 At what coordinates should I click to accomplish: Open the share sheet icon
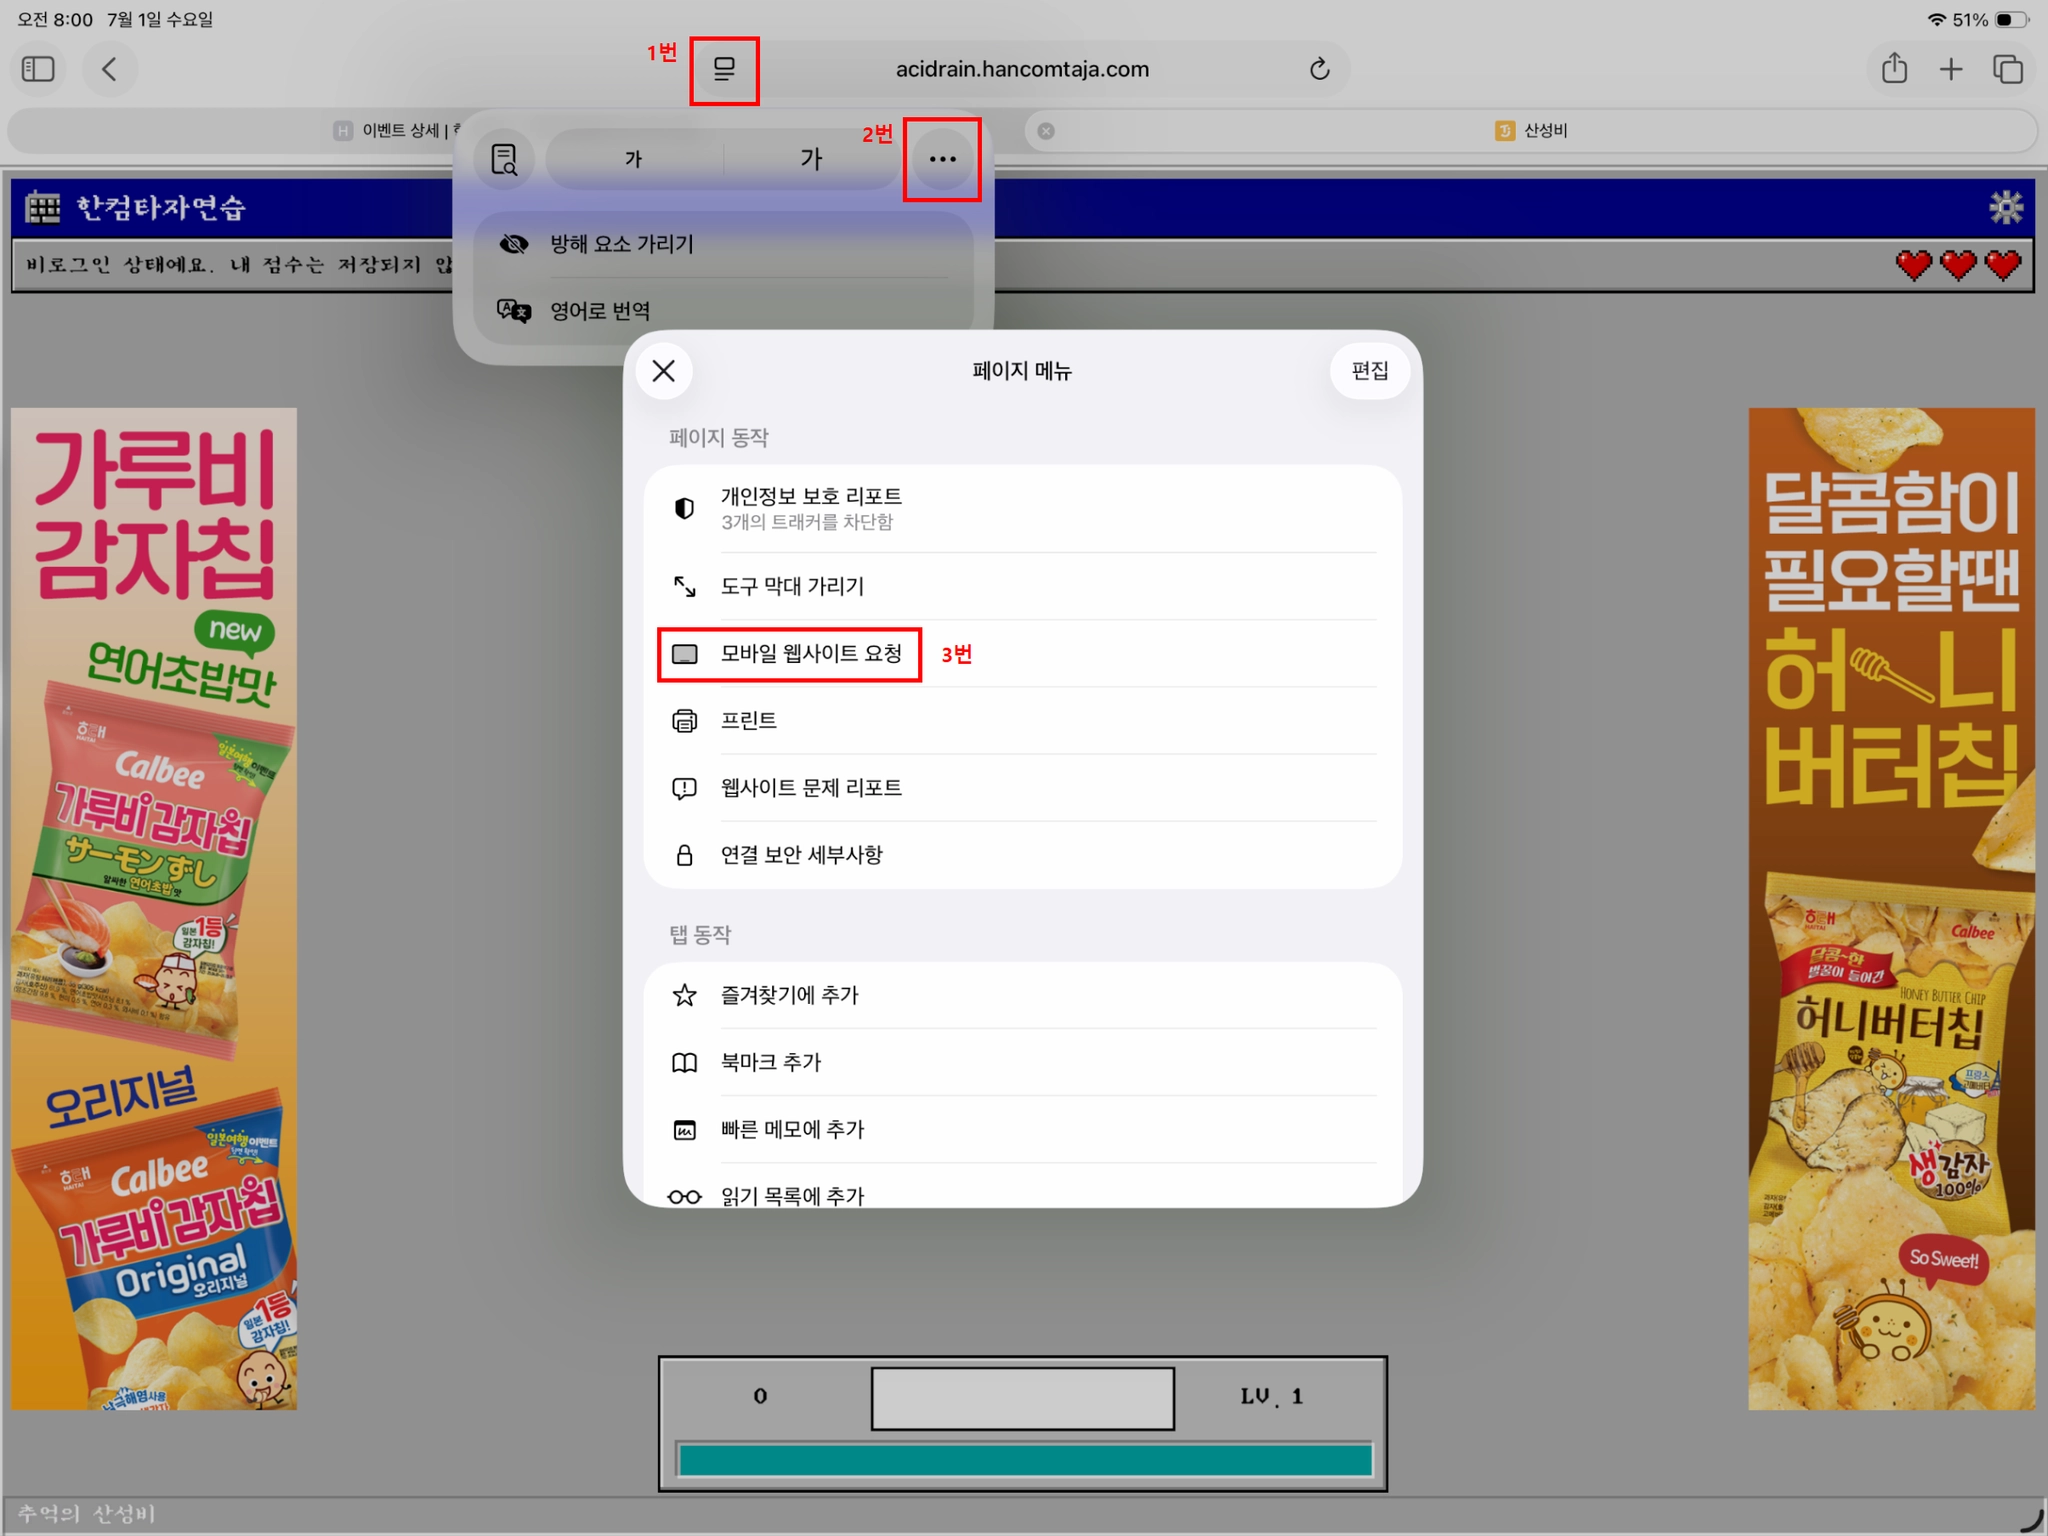[1894, 69]
